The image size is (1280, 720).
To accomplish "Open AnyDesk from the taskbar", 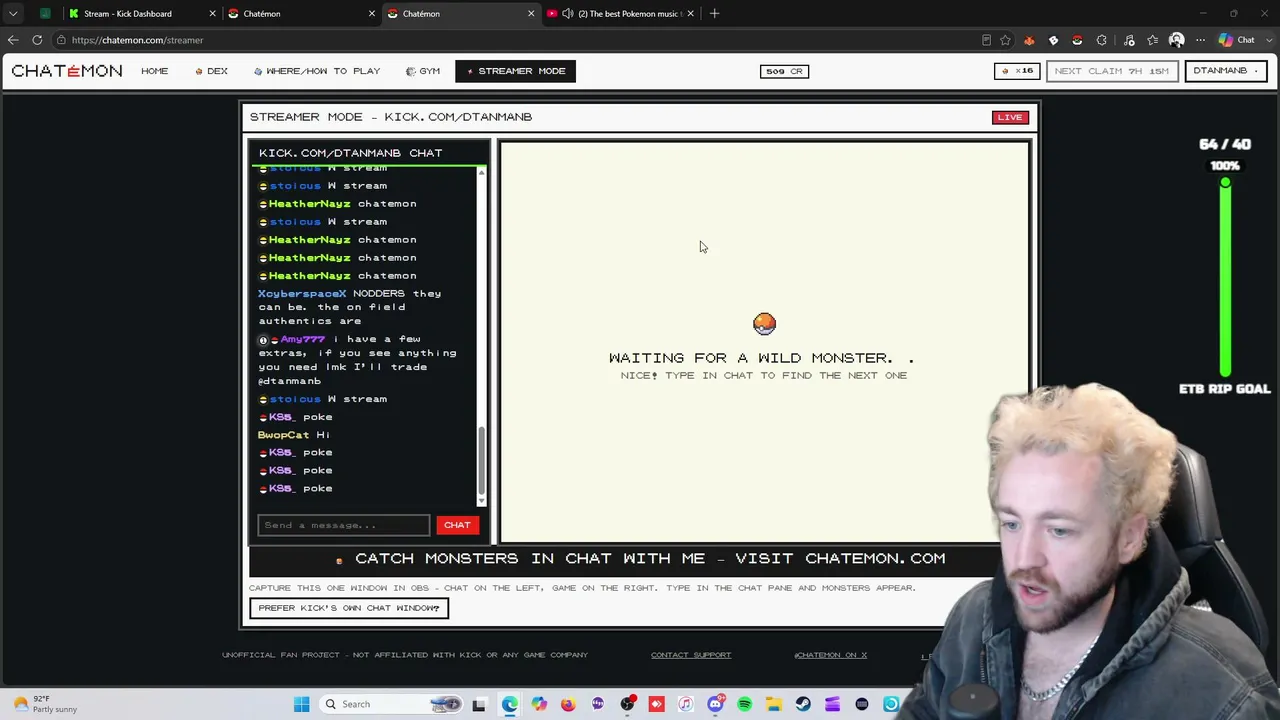I will (x=656, y=704).
